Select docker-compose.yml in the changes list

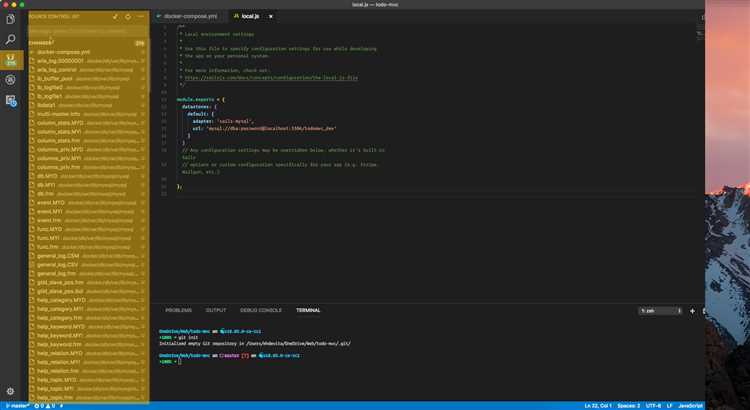coord(88,52)
